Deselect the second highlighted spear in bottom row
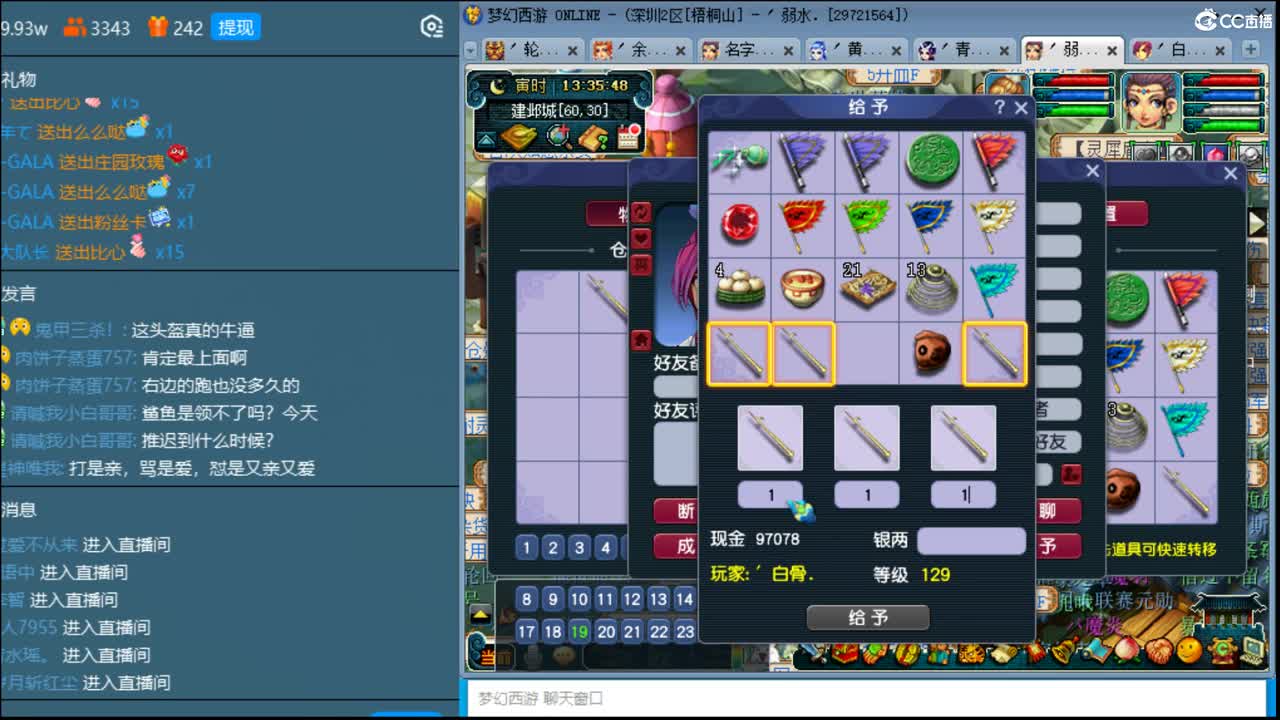This screenshot has width=1280, height=720. 802,353
